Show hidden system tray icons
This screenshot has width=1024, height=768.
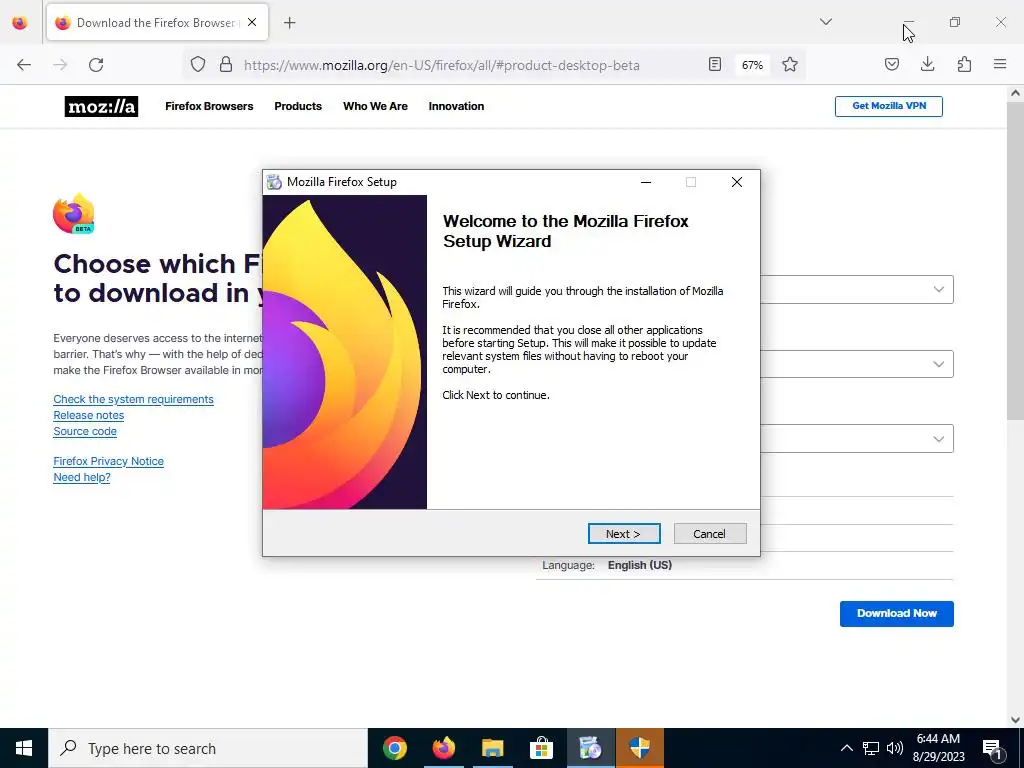click(846, 748)
